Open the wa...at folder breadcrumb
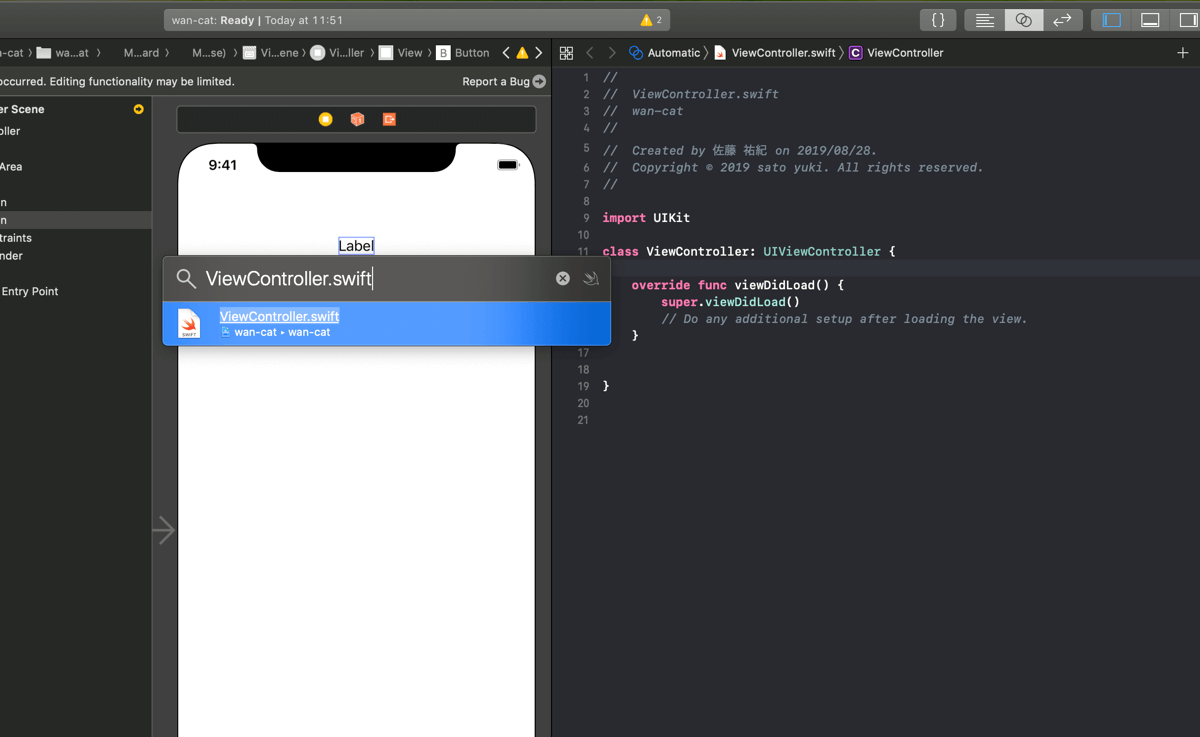Image resolution: width=1200 pixels, height=737 pixels. (x=63, y=53)
